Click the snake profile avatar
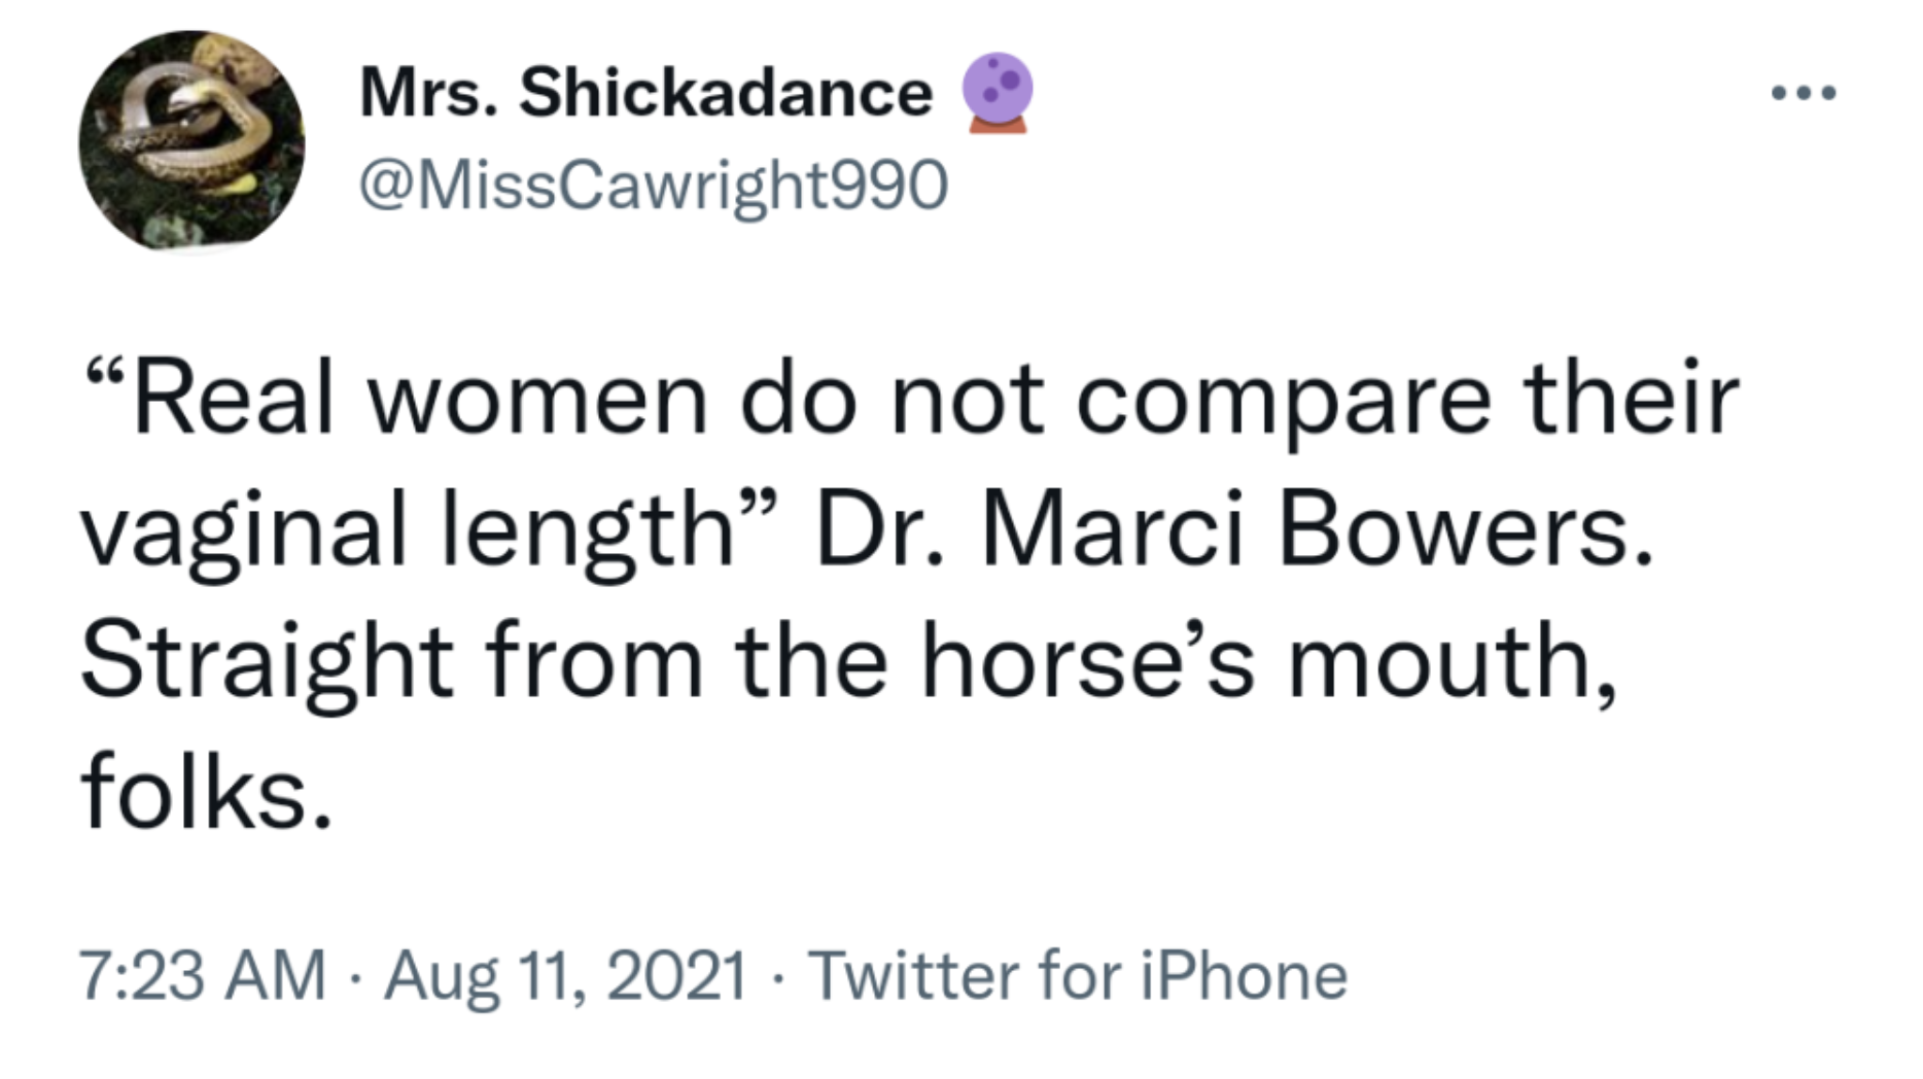 (192, 141)
